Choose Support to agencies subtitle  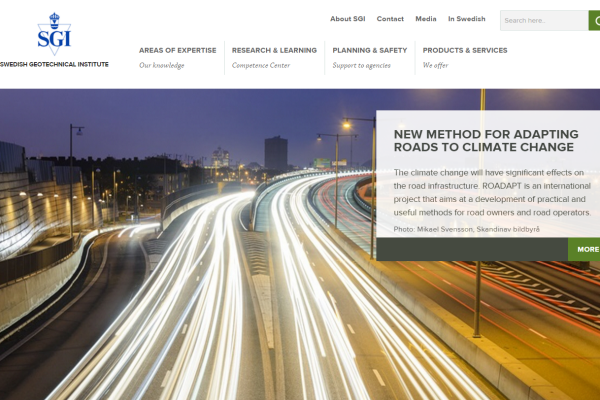click(362, 65)
